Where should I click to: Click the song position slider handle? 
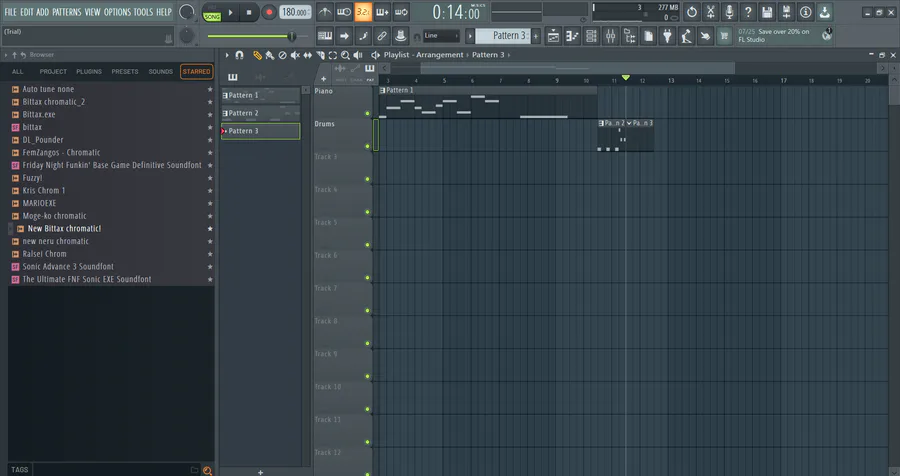click(x=292, y=36)
